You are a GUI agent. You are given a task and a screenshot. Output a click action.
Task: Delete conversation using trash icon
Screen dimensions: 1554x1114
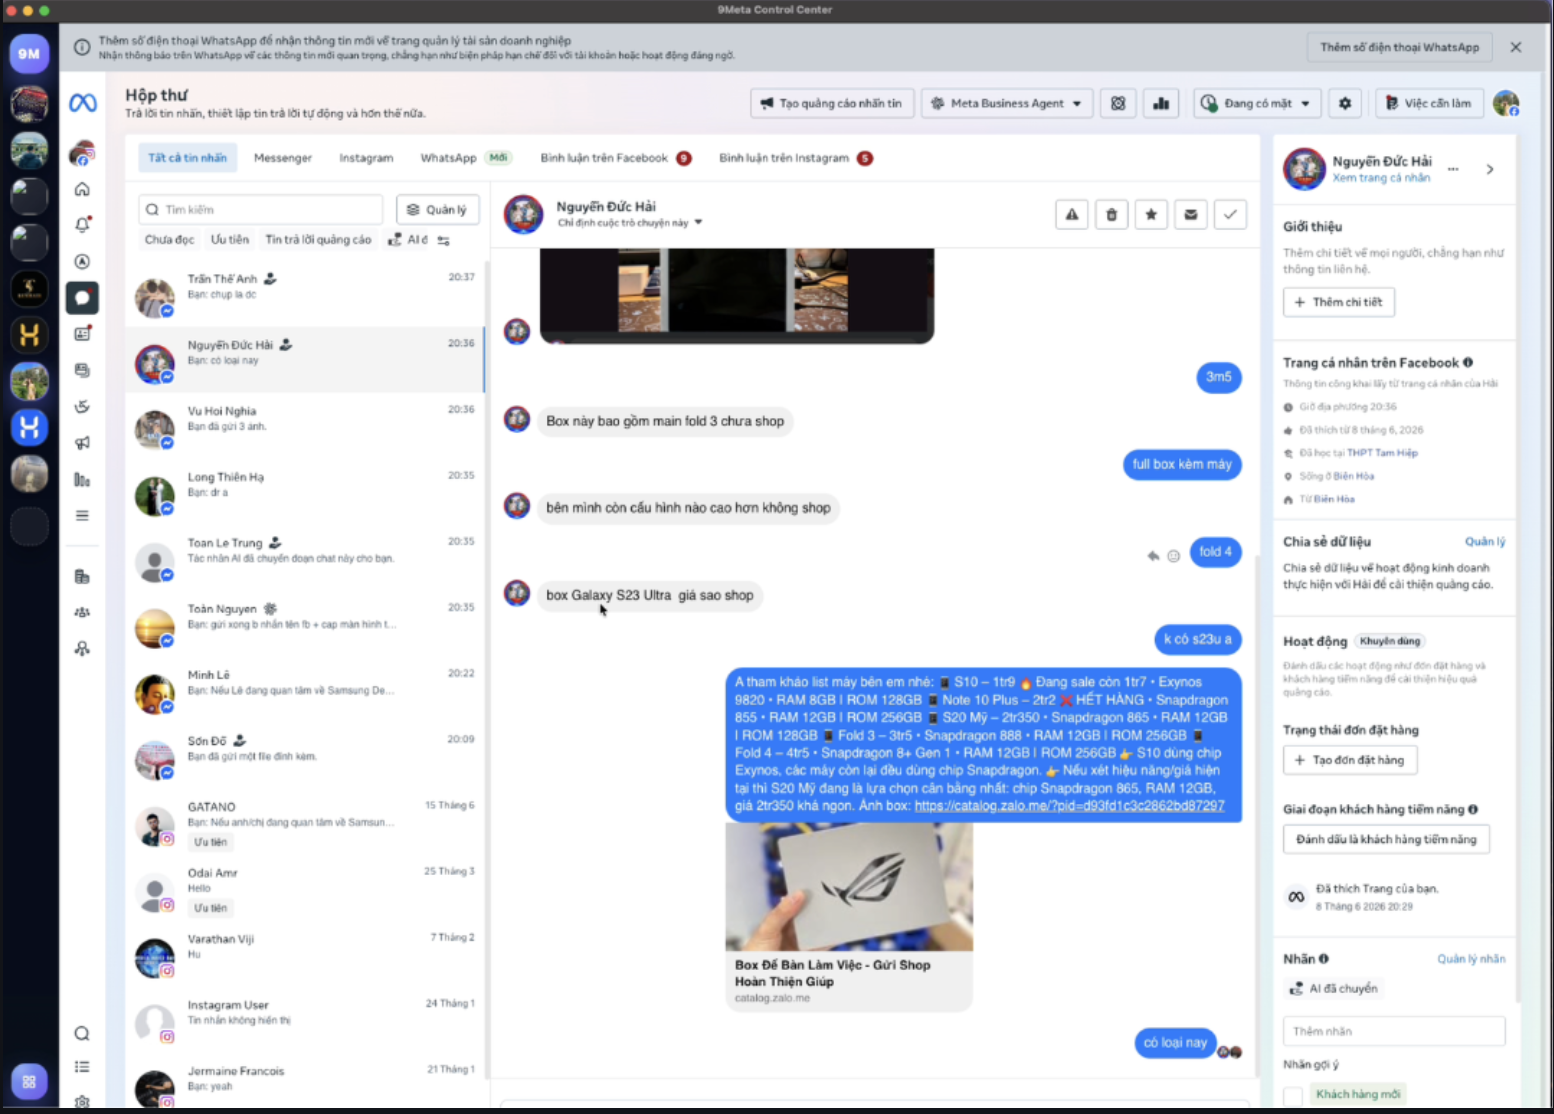pyautogui.click(x=1111, y=214)
